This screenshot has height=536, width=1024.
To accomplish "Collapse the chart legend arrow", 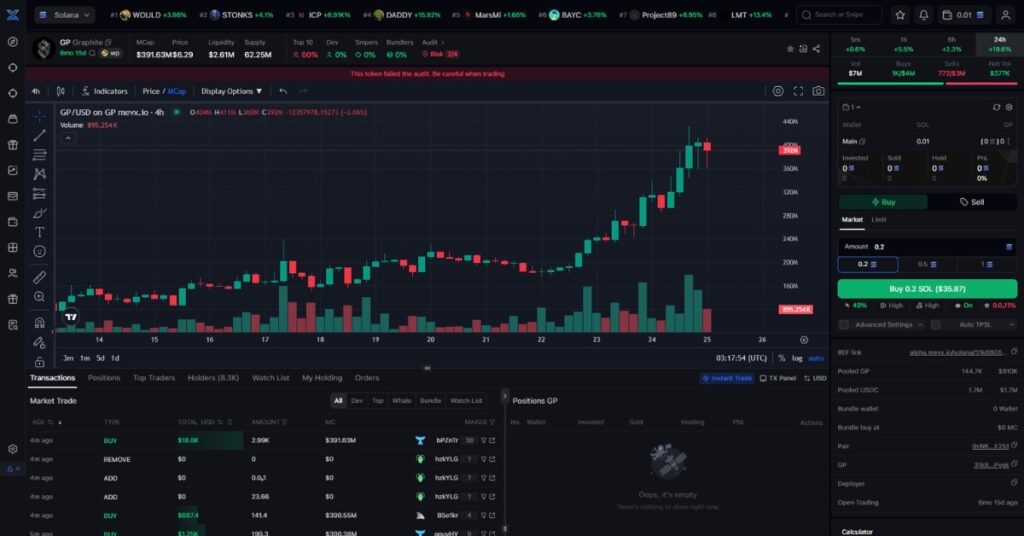I will [68, 138].
